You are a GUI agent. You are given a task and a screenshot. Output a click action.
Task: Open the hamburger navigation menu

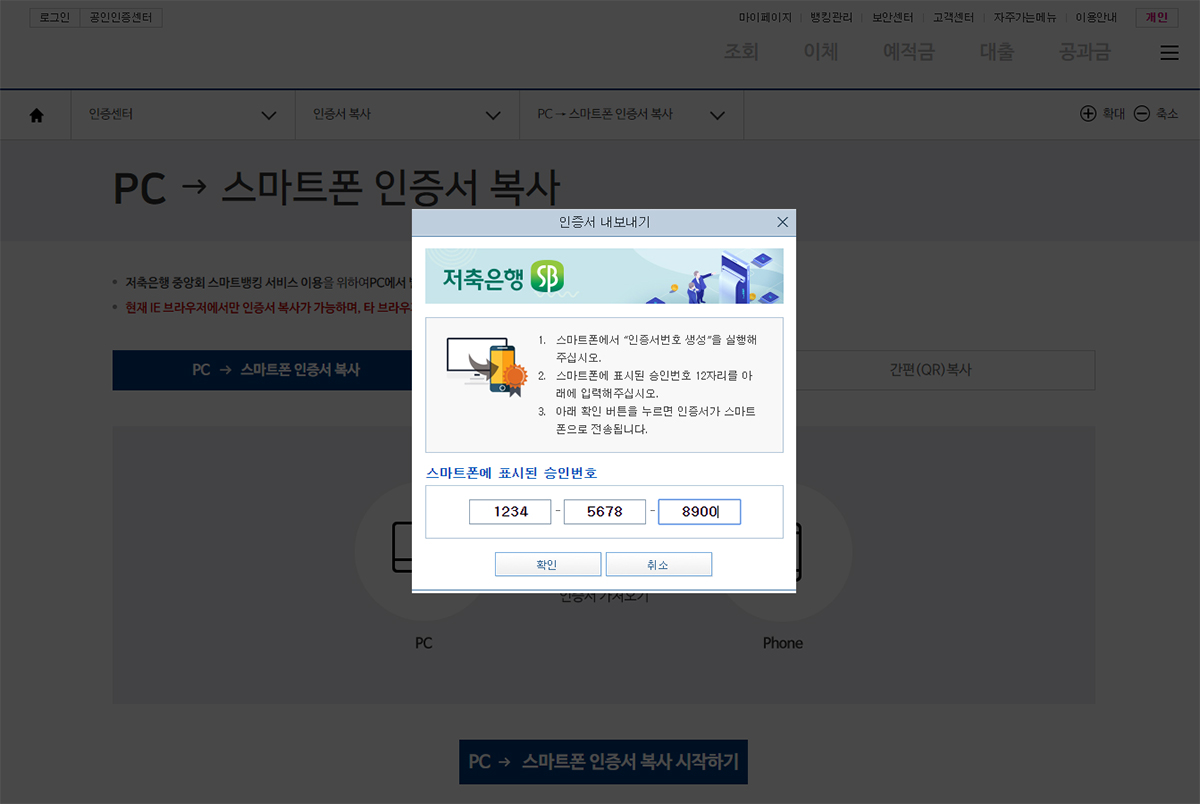point(1169,53)
